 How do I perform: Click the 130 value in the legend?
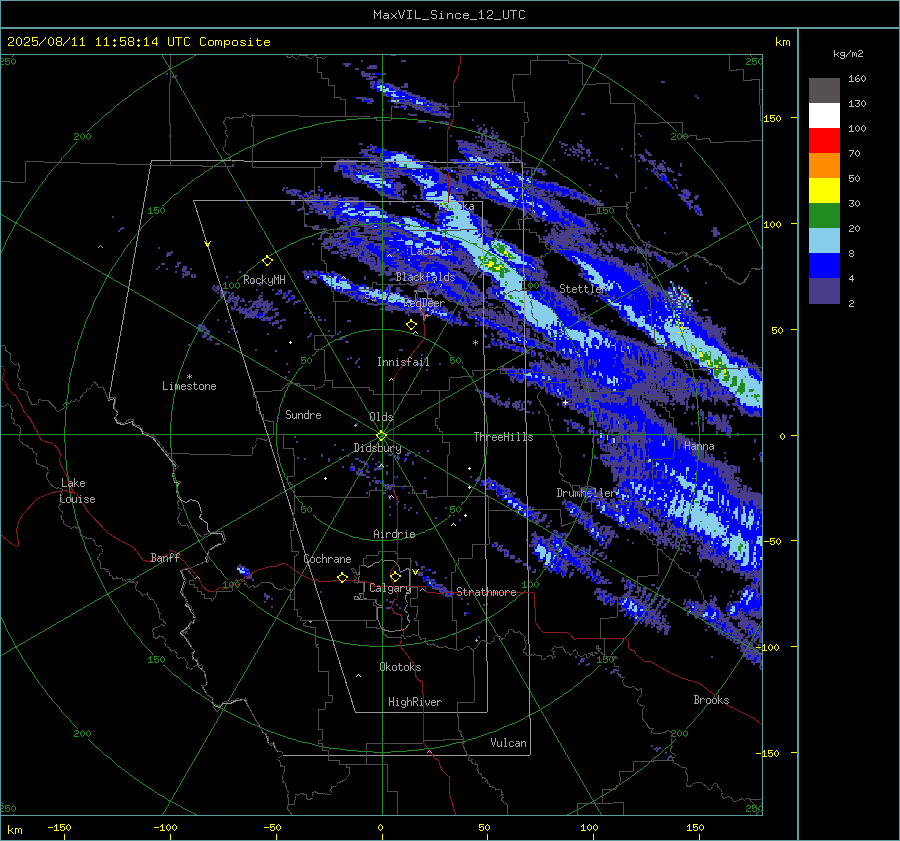click(x=857, y=104)
